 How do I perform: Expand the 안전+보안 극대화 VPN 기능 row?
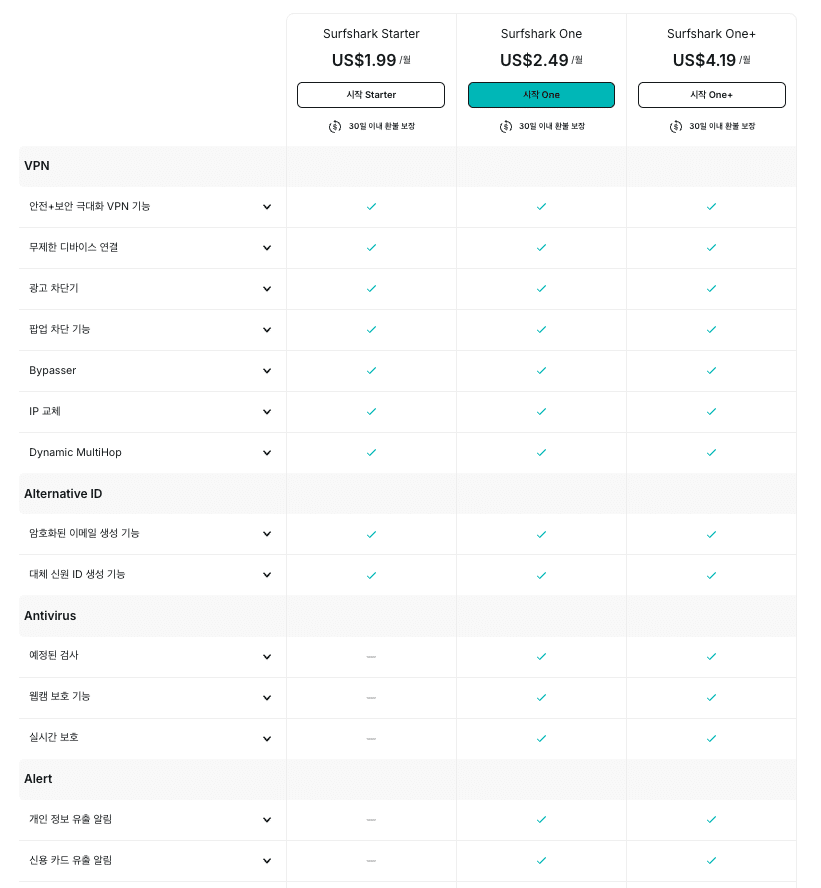click(267, 207)
